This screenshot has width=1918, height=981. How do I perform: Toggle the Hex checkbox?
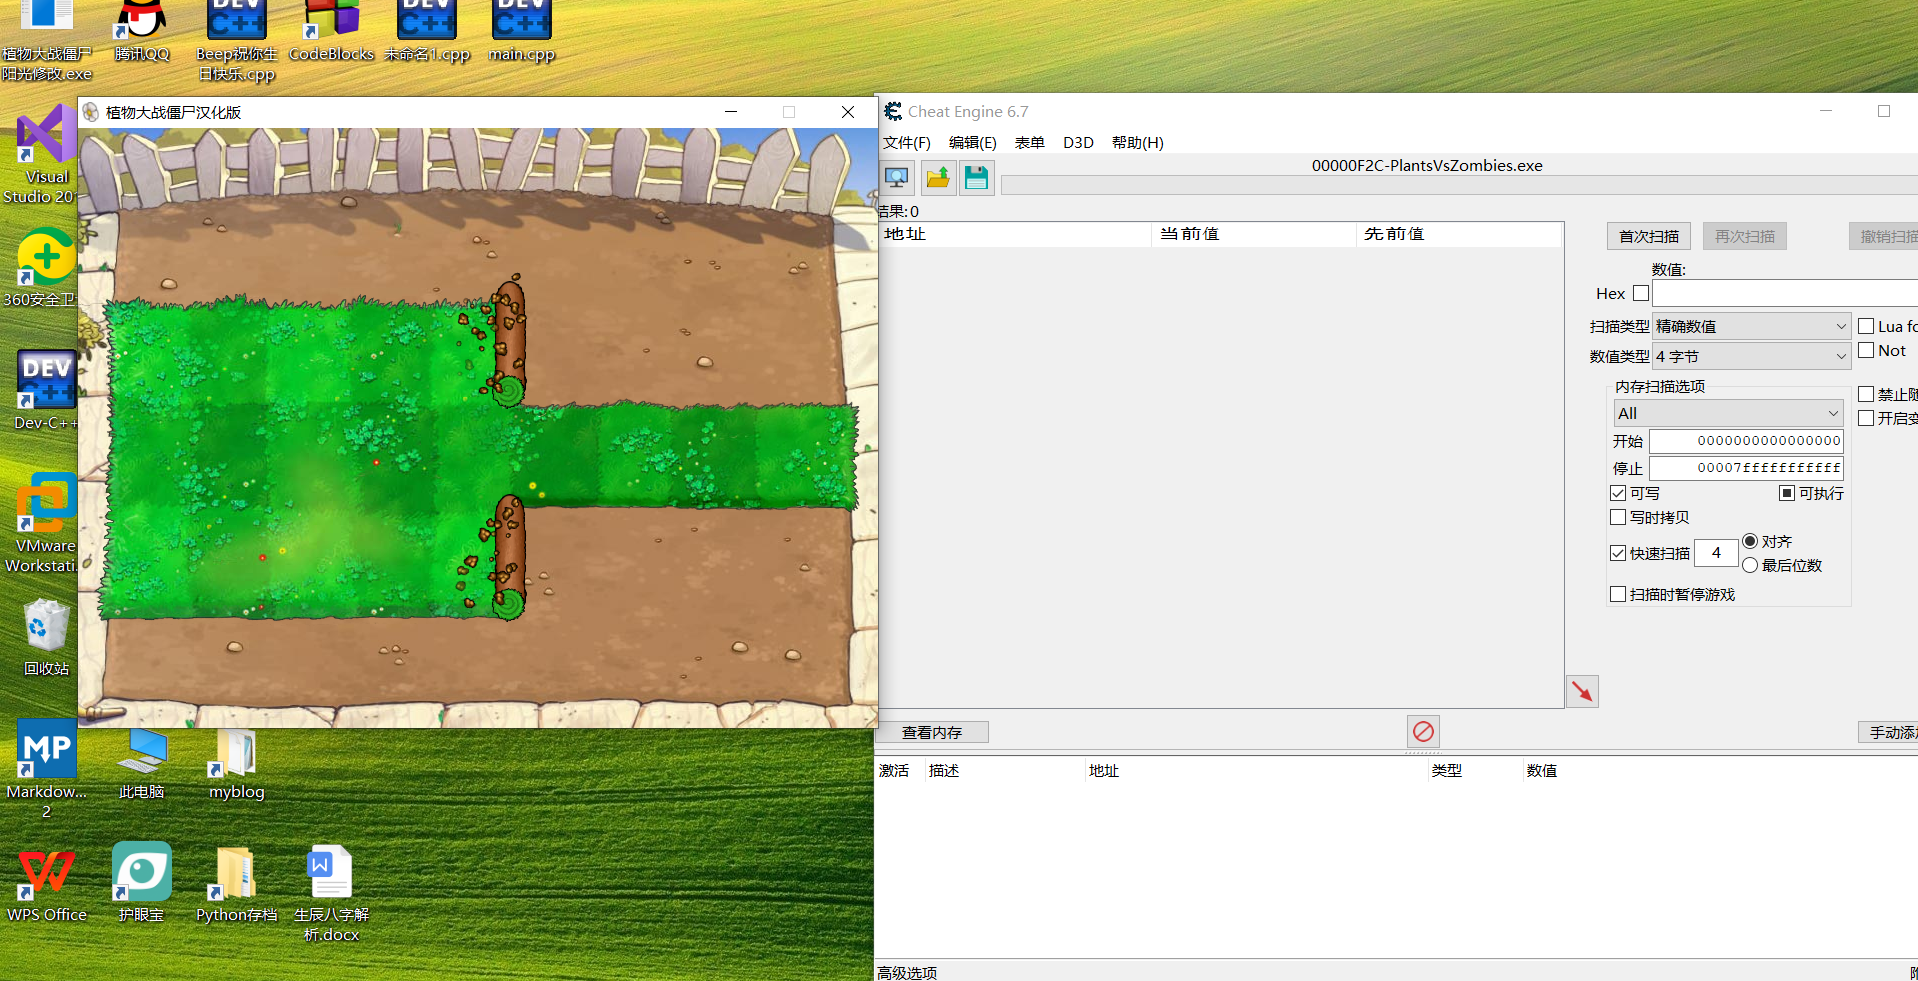[x=1641, y=293]
